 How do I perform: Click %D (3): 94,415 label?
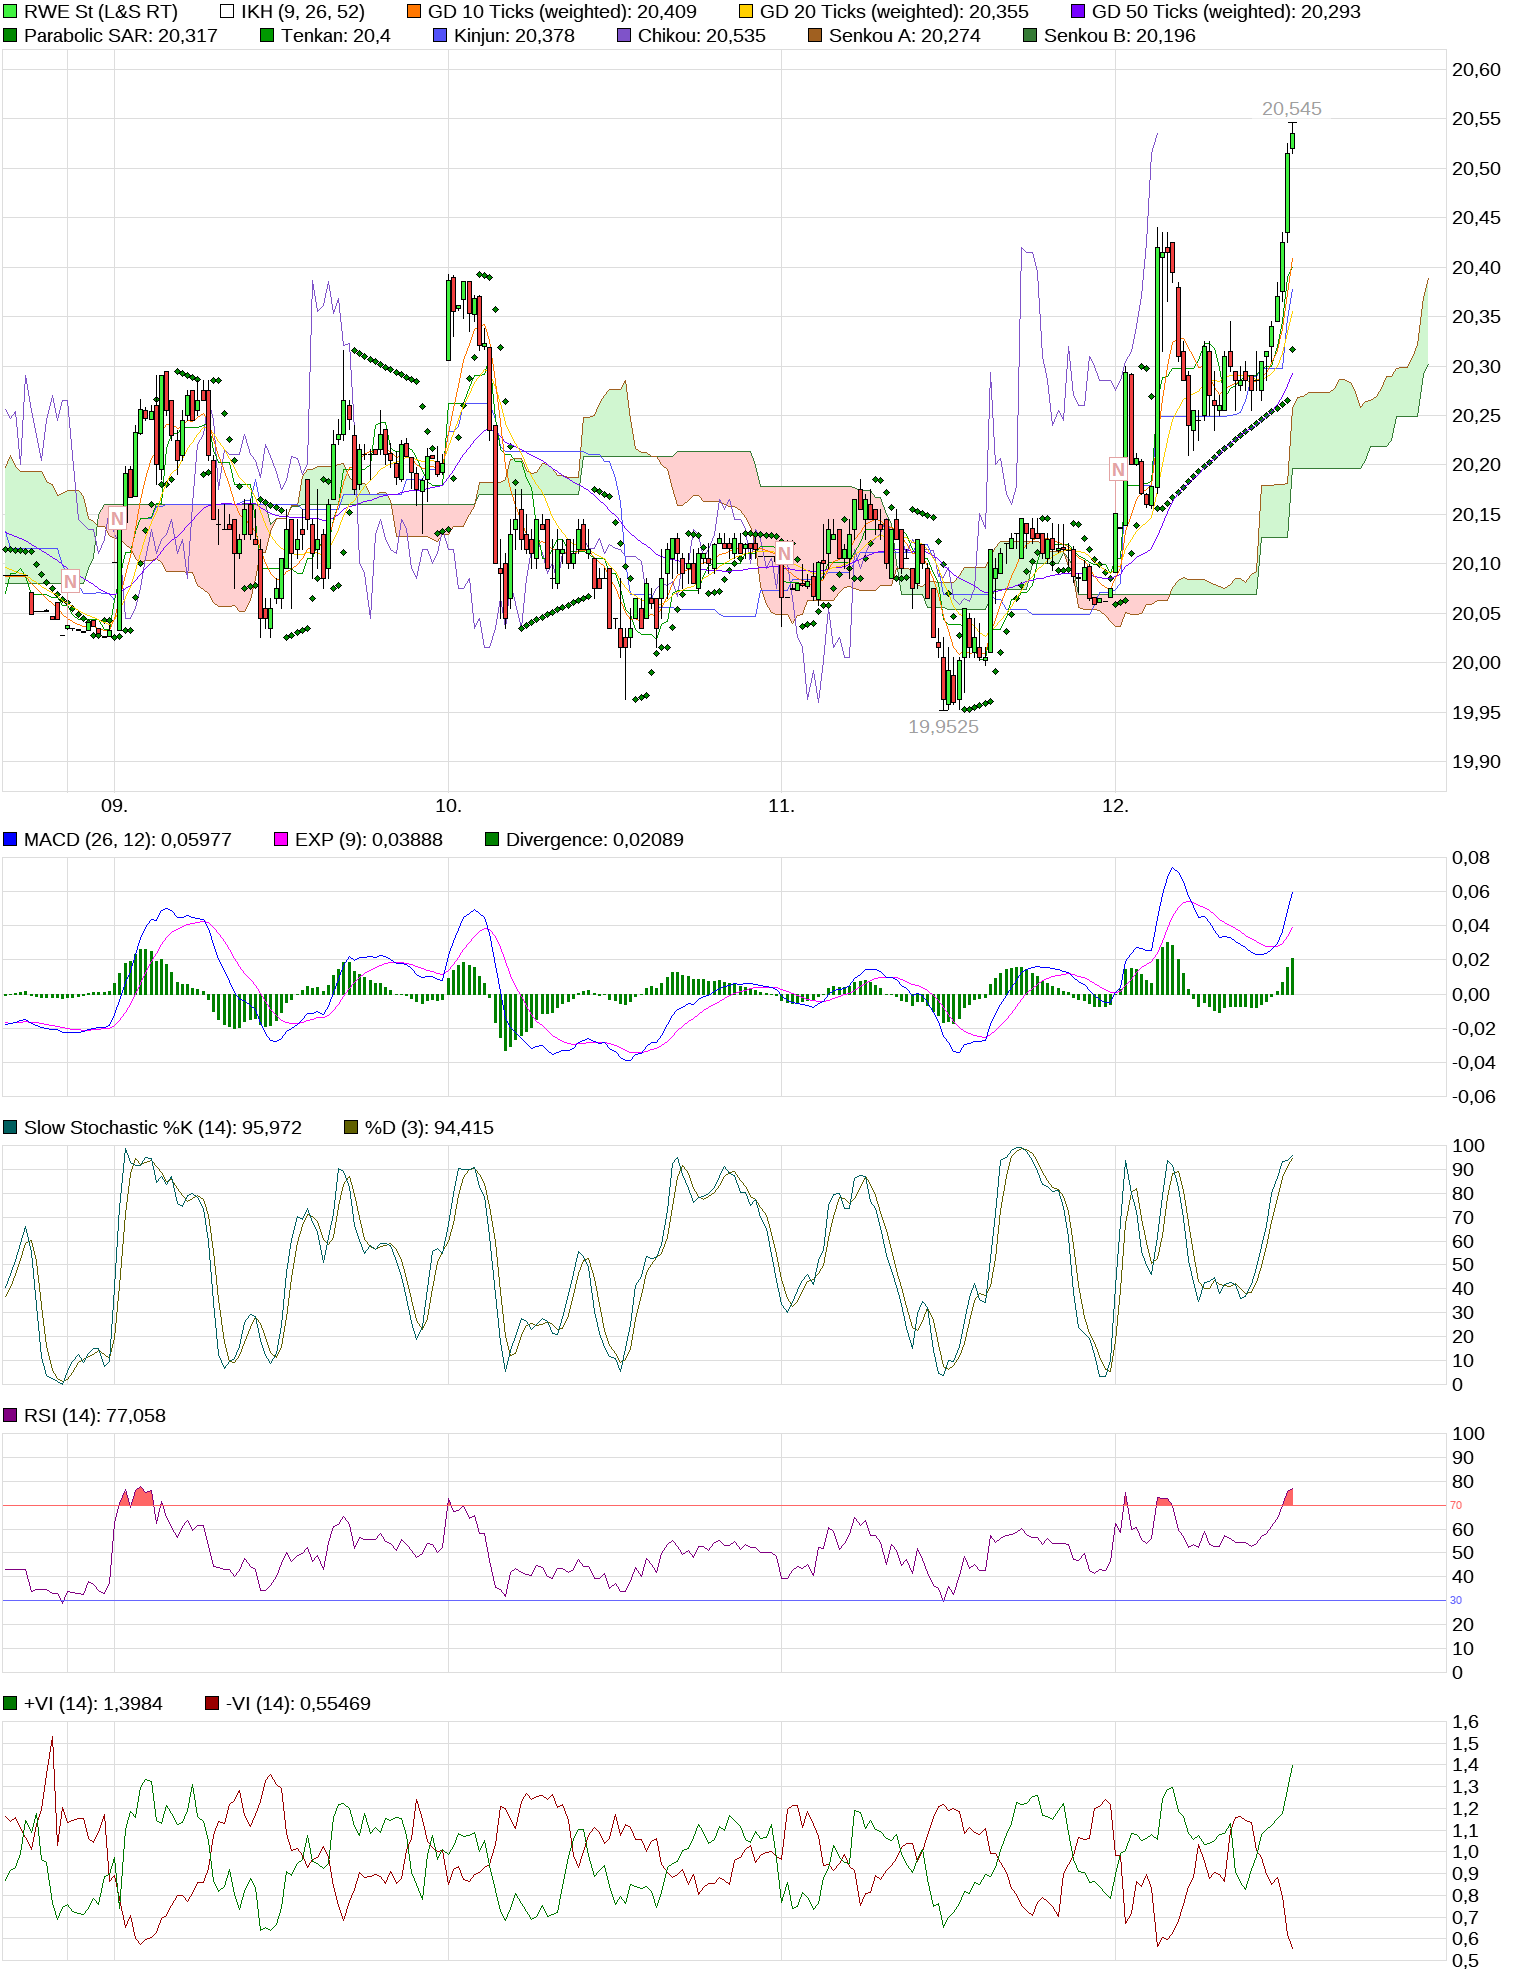(429, 1128)
